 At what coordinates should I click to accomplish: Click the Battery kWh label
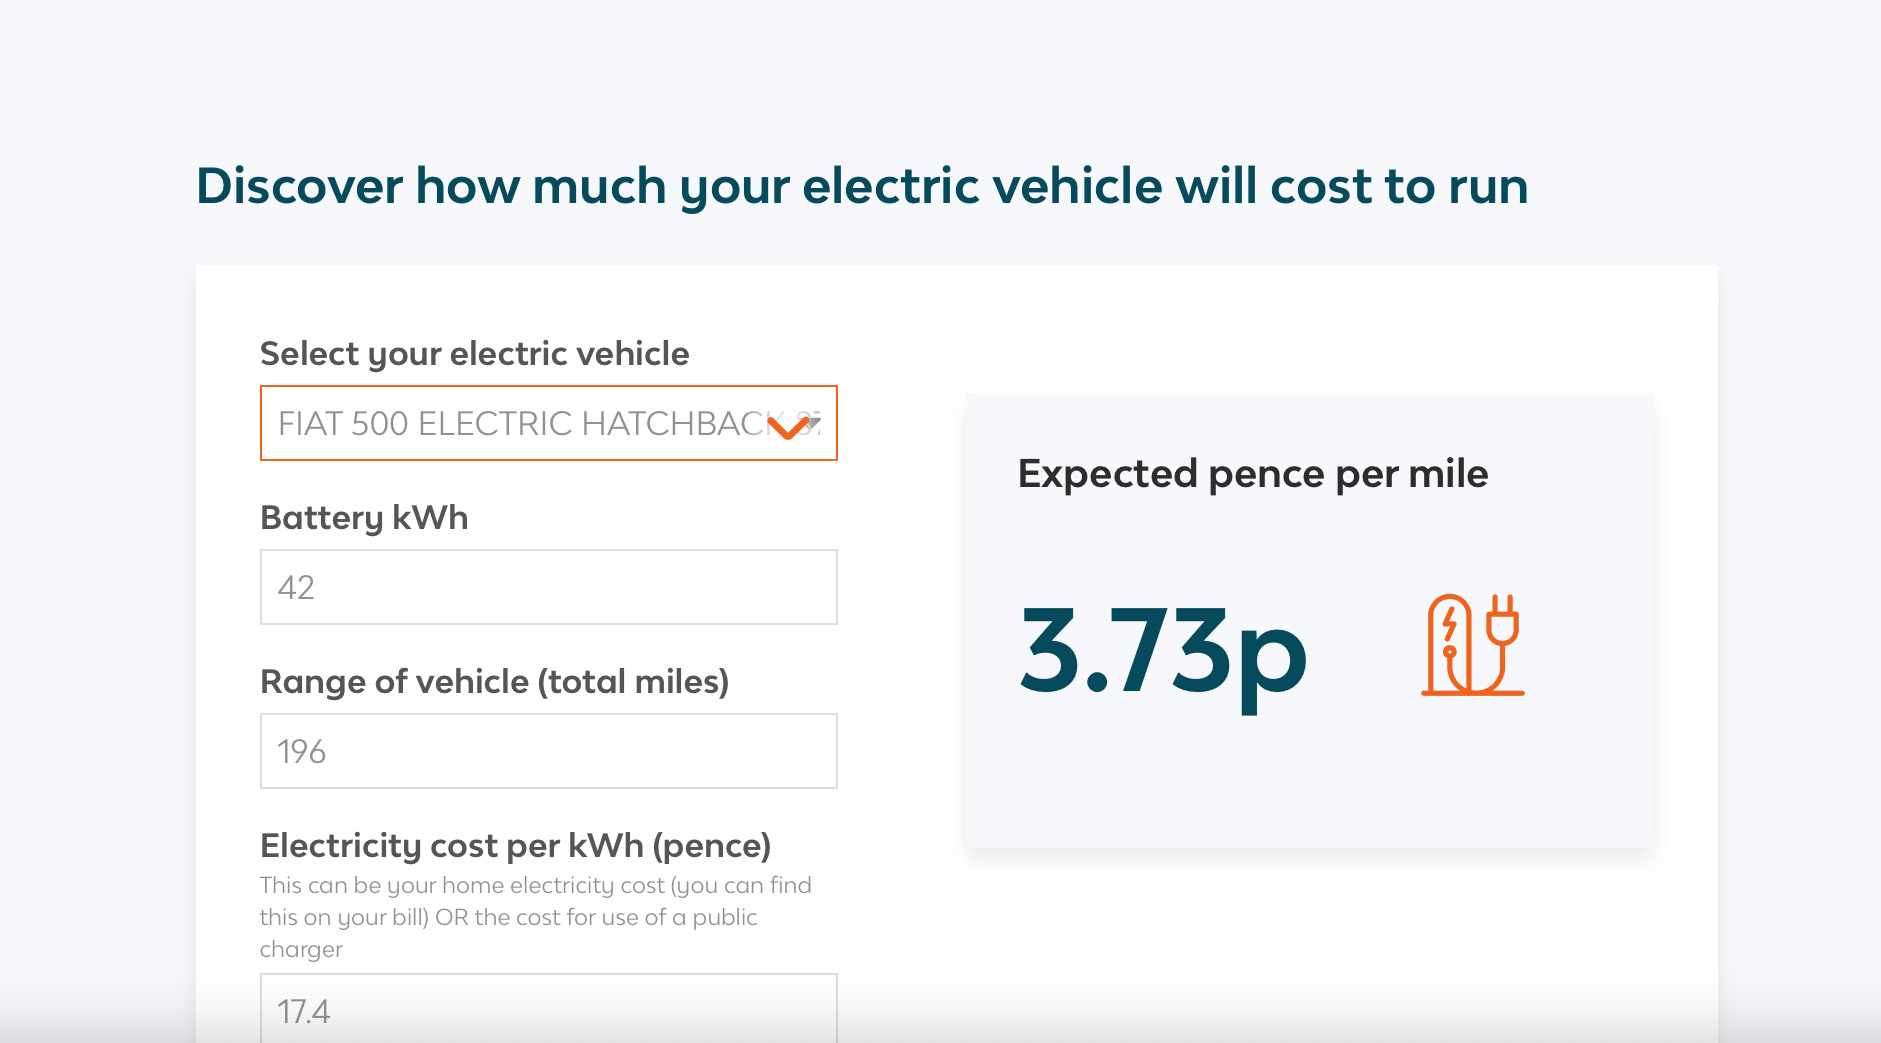click(364, 518)
